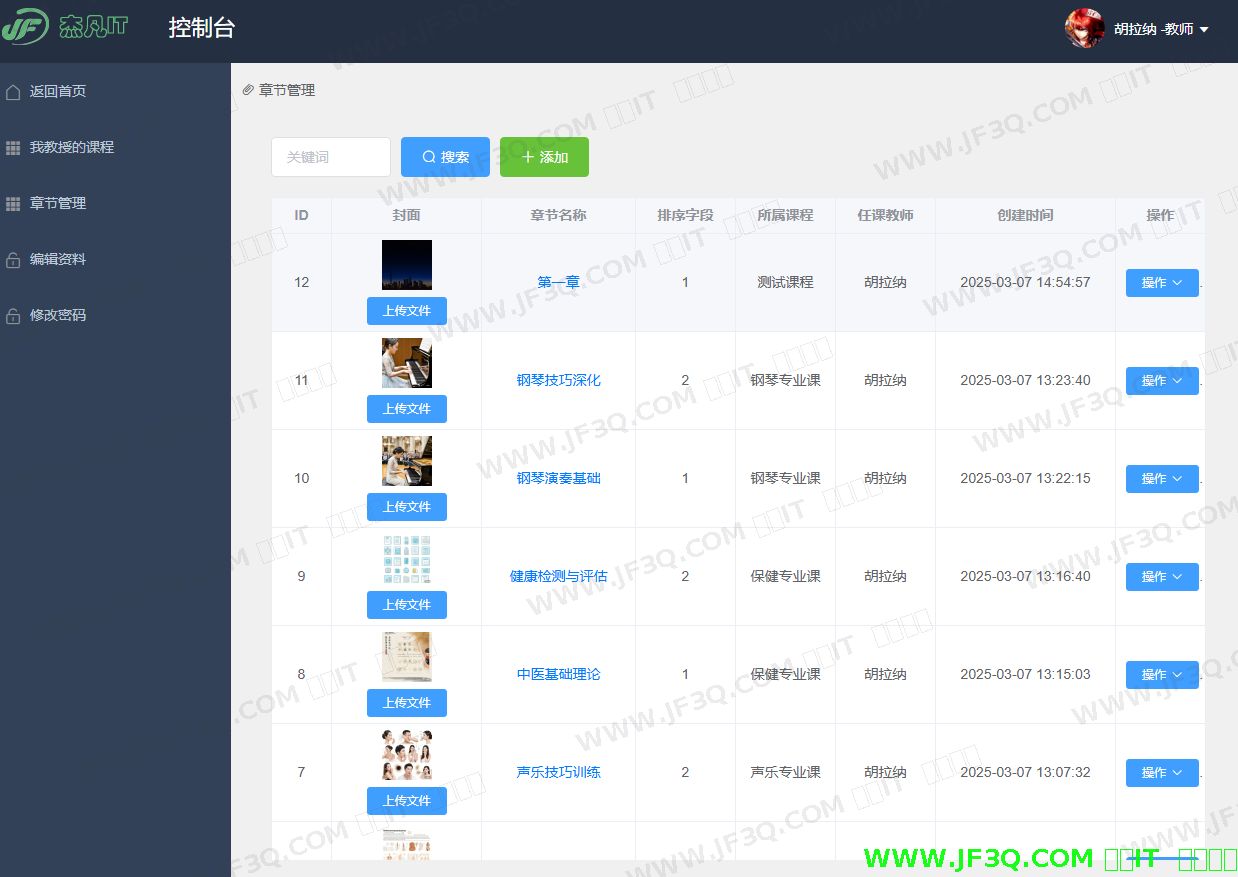1238x877 pixels.
Task: Click the lock icon beside 编辑资料
Action: (x=13, y=260)
